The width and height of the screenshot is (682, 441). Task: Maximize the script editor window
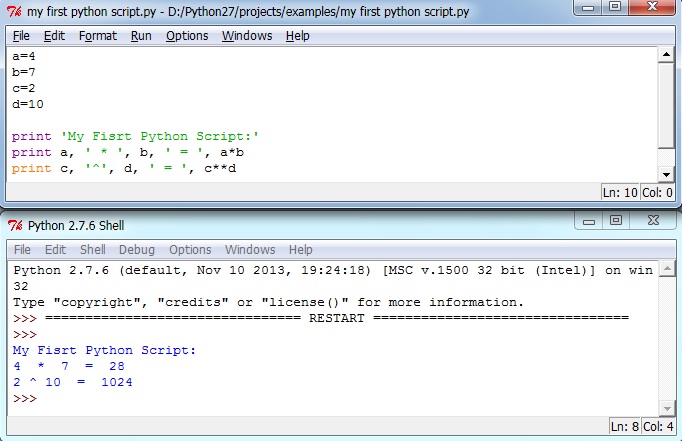615,7
